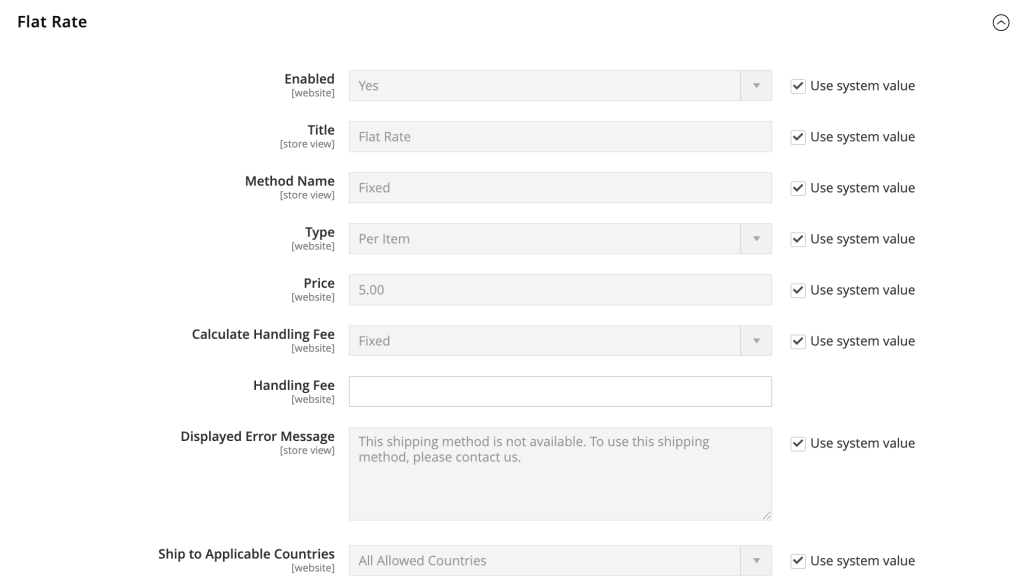This screenshot has width=1024, height=588.
Task: Disable Use system value for Method Name
Action: pos(797,188)
